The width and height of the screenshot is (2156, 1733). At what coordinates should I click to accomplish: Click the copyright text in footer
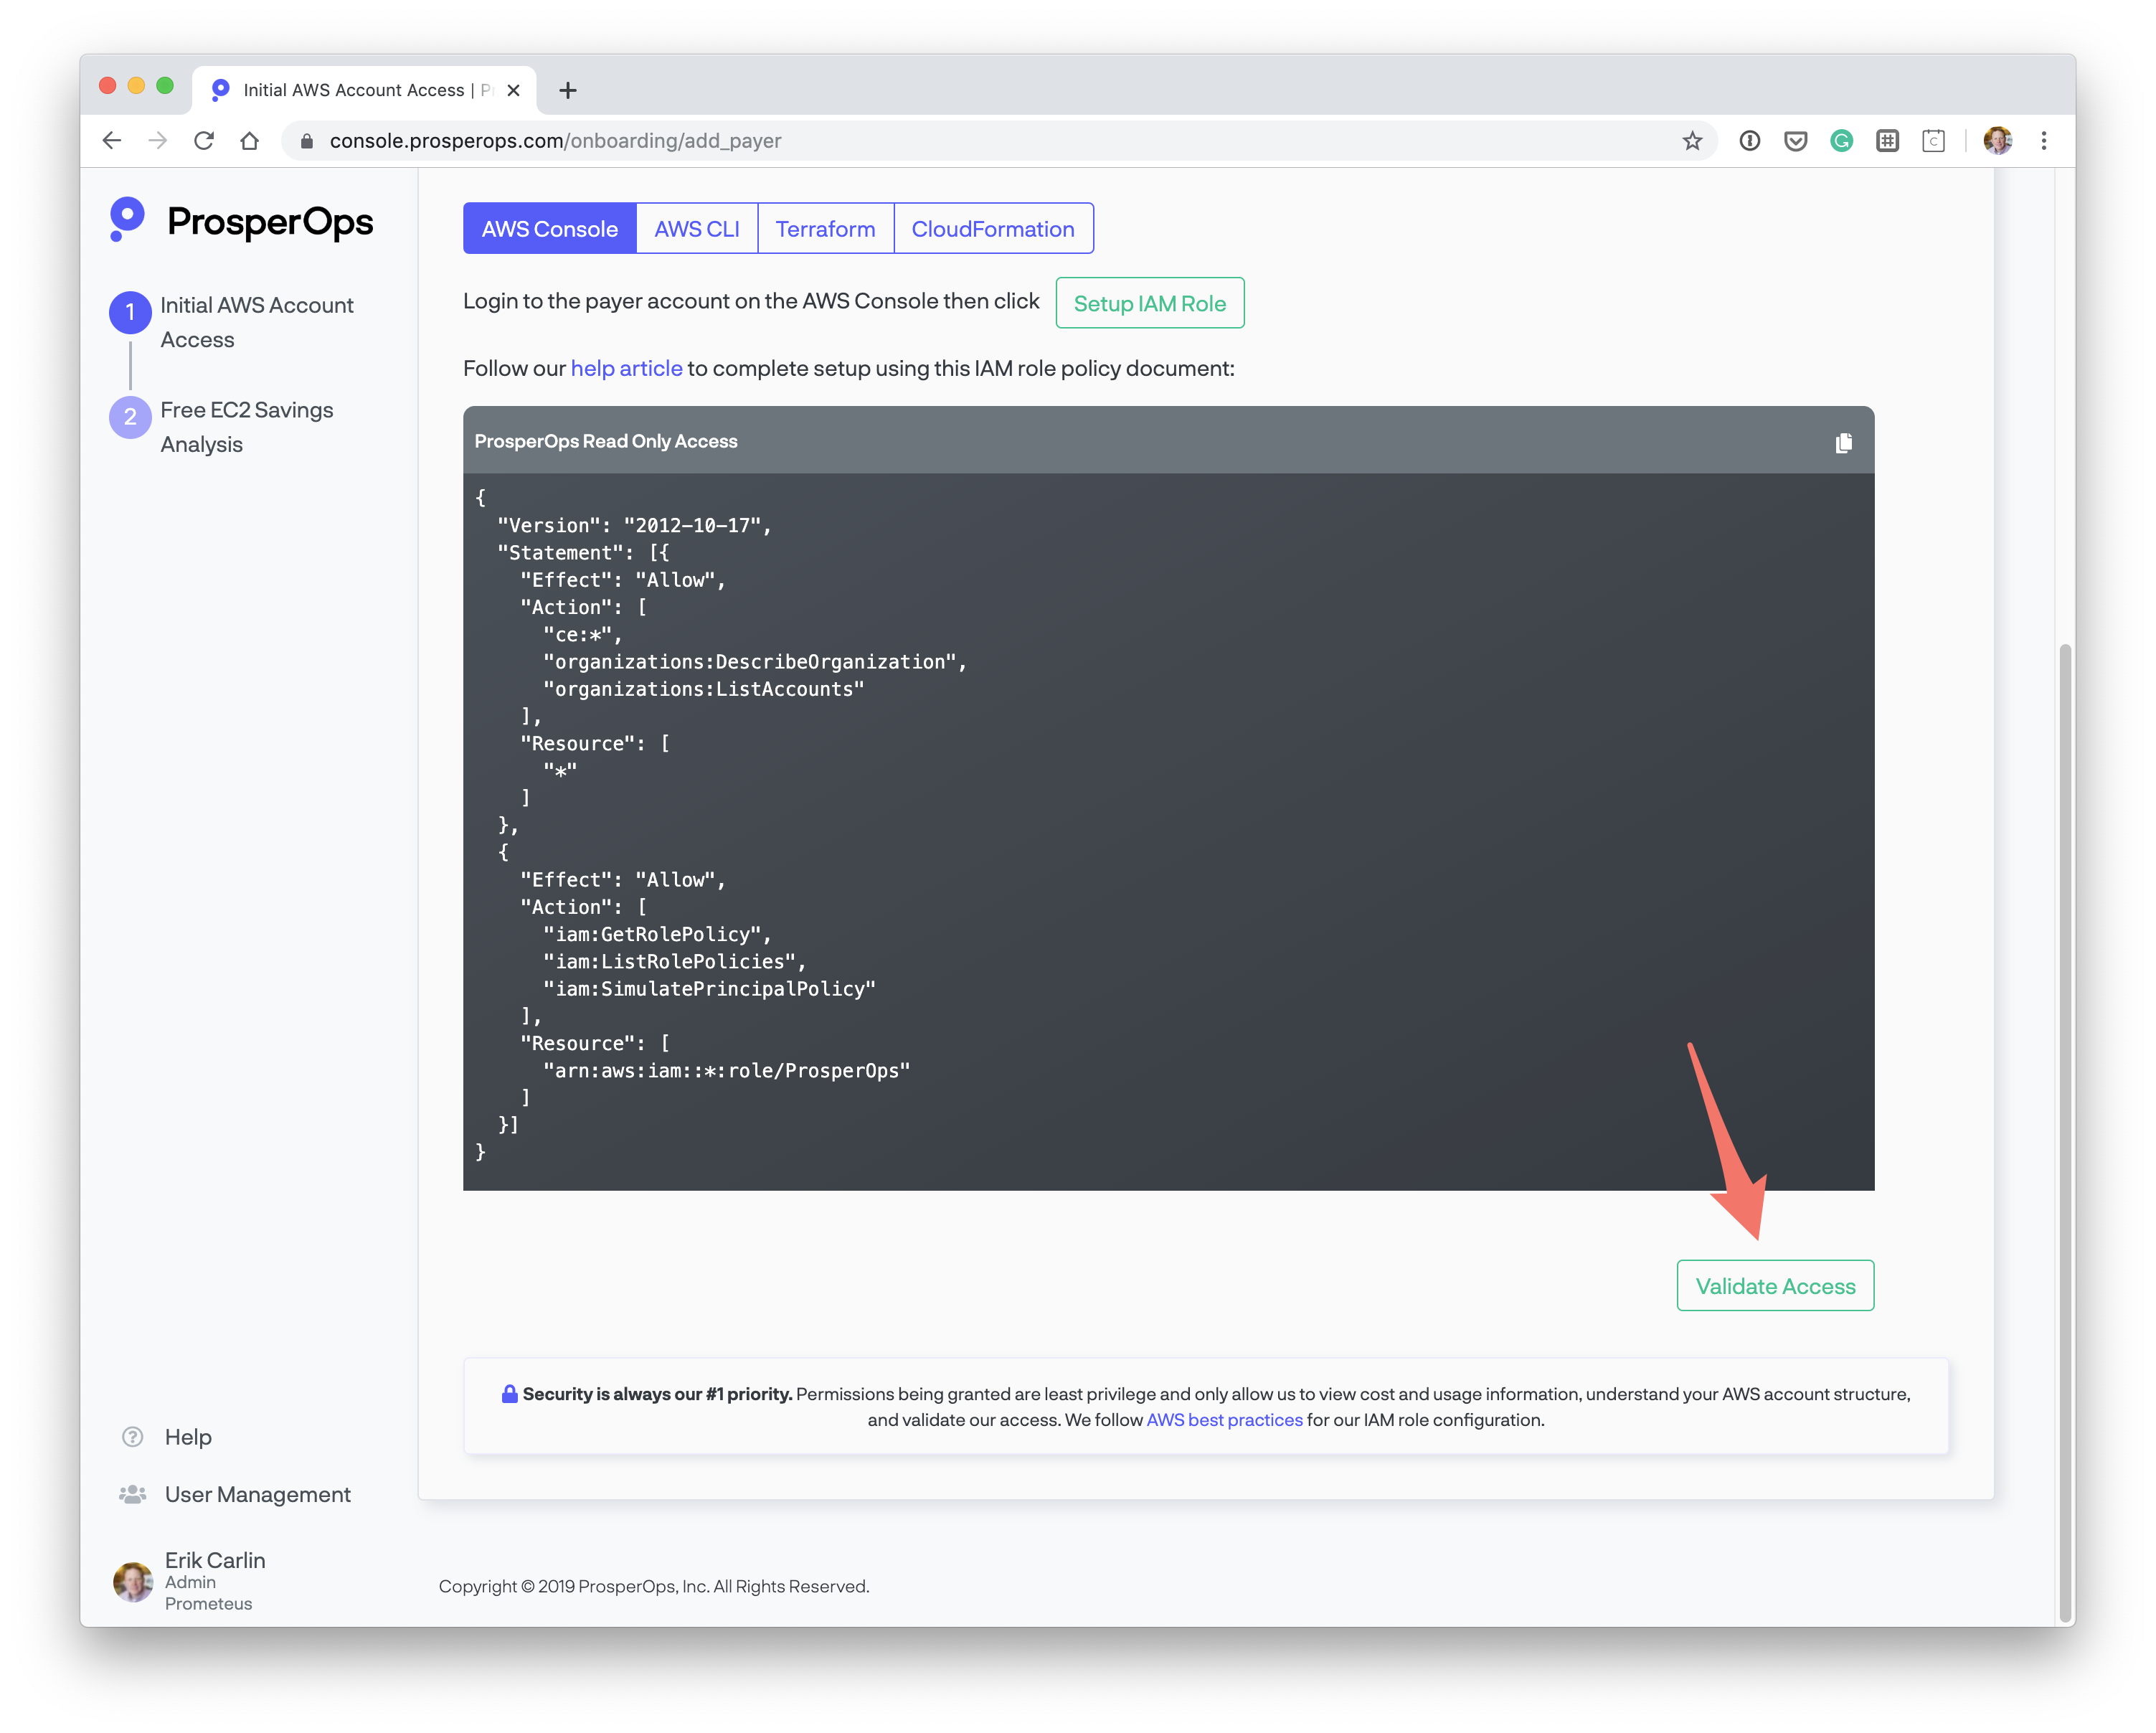coord(654,1586)
